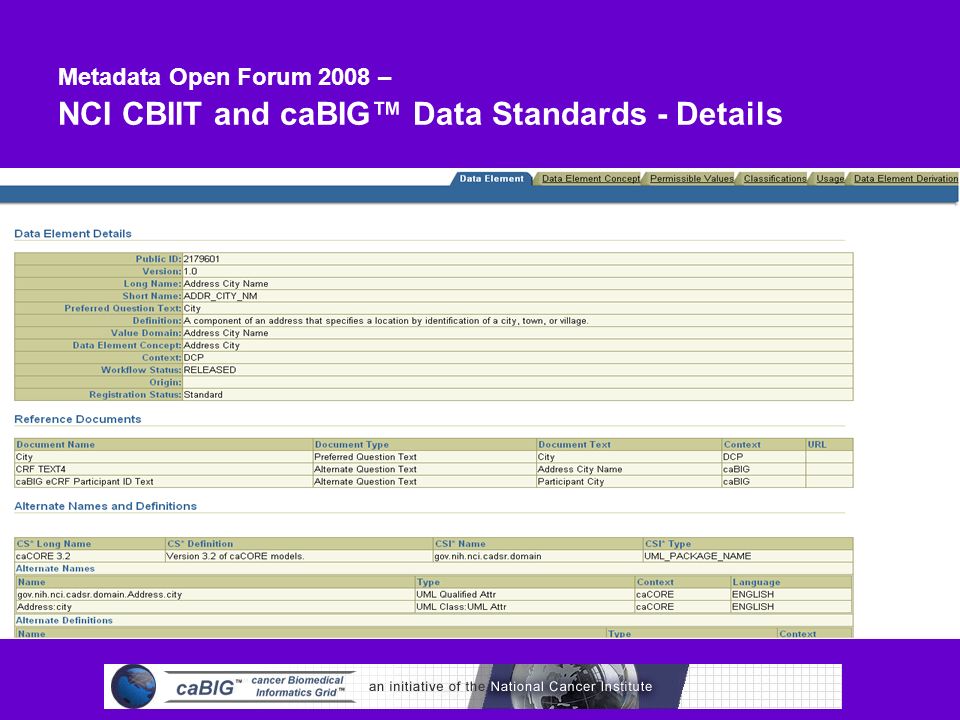Go to the Usage tab
960x720 pixels.
(x=830, y=179)
